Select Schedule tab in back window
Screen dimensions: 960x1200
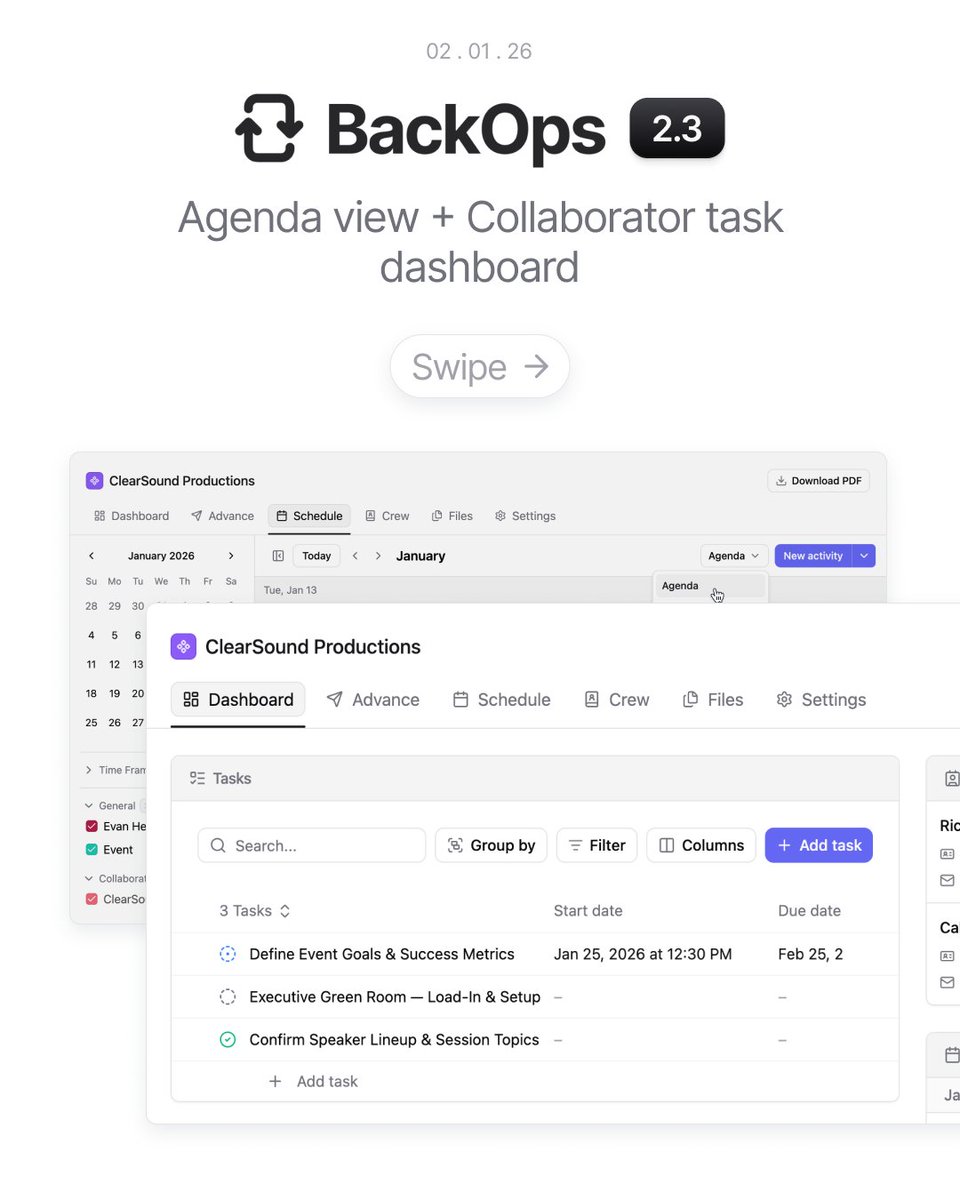309,516
